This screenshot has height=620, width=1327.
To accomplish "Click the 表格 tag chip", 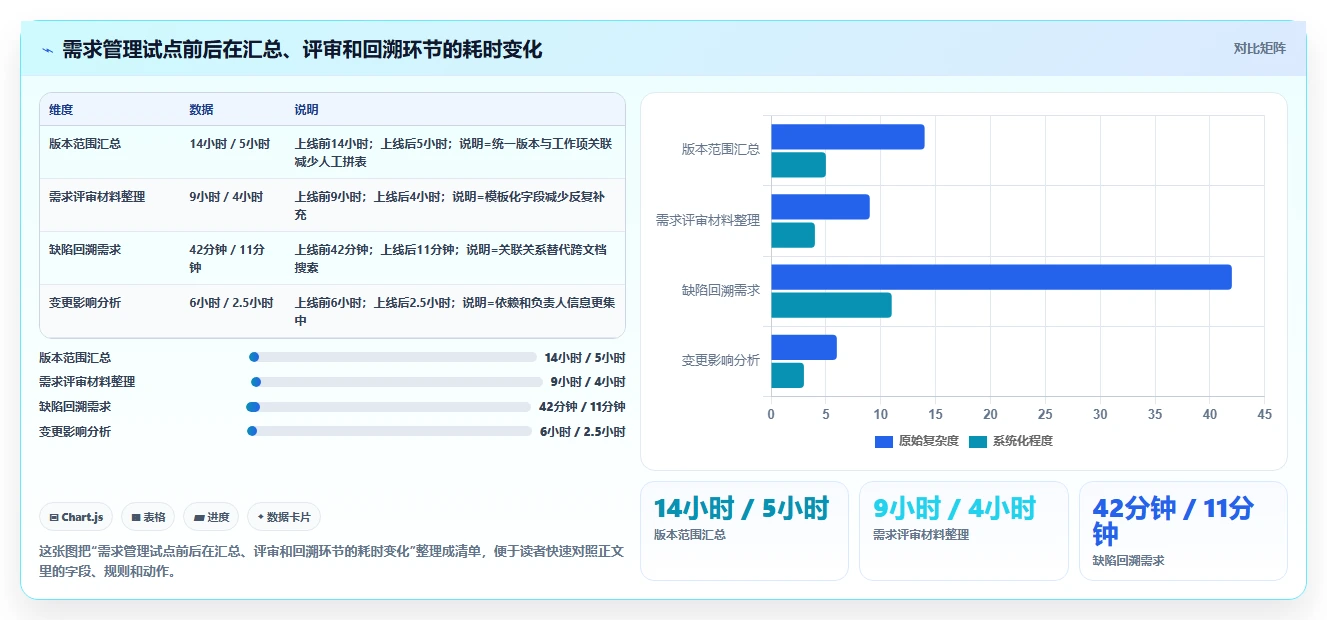I will click(x=148, y=517).
